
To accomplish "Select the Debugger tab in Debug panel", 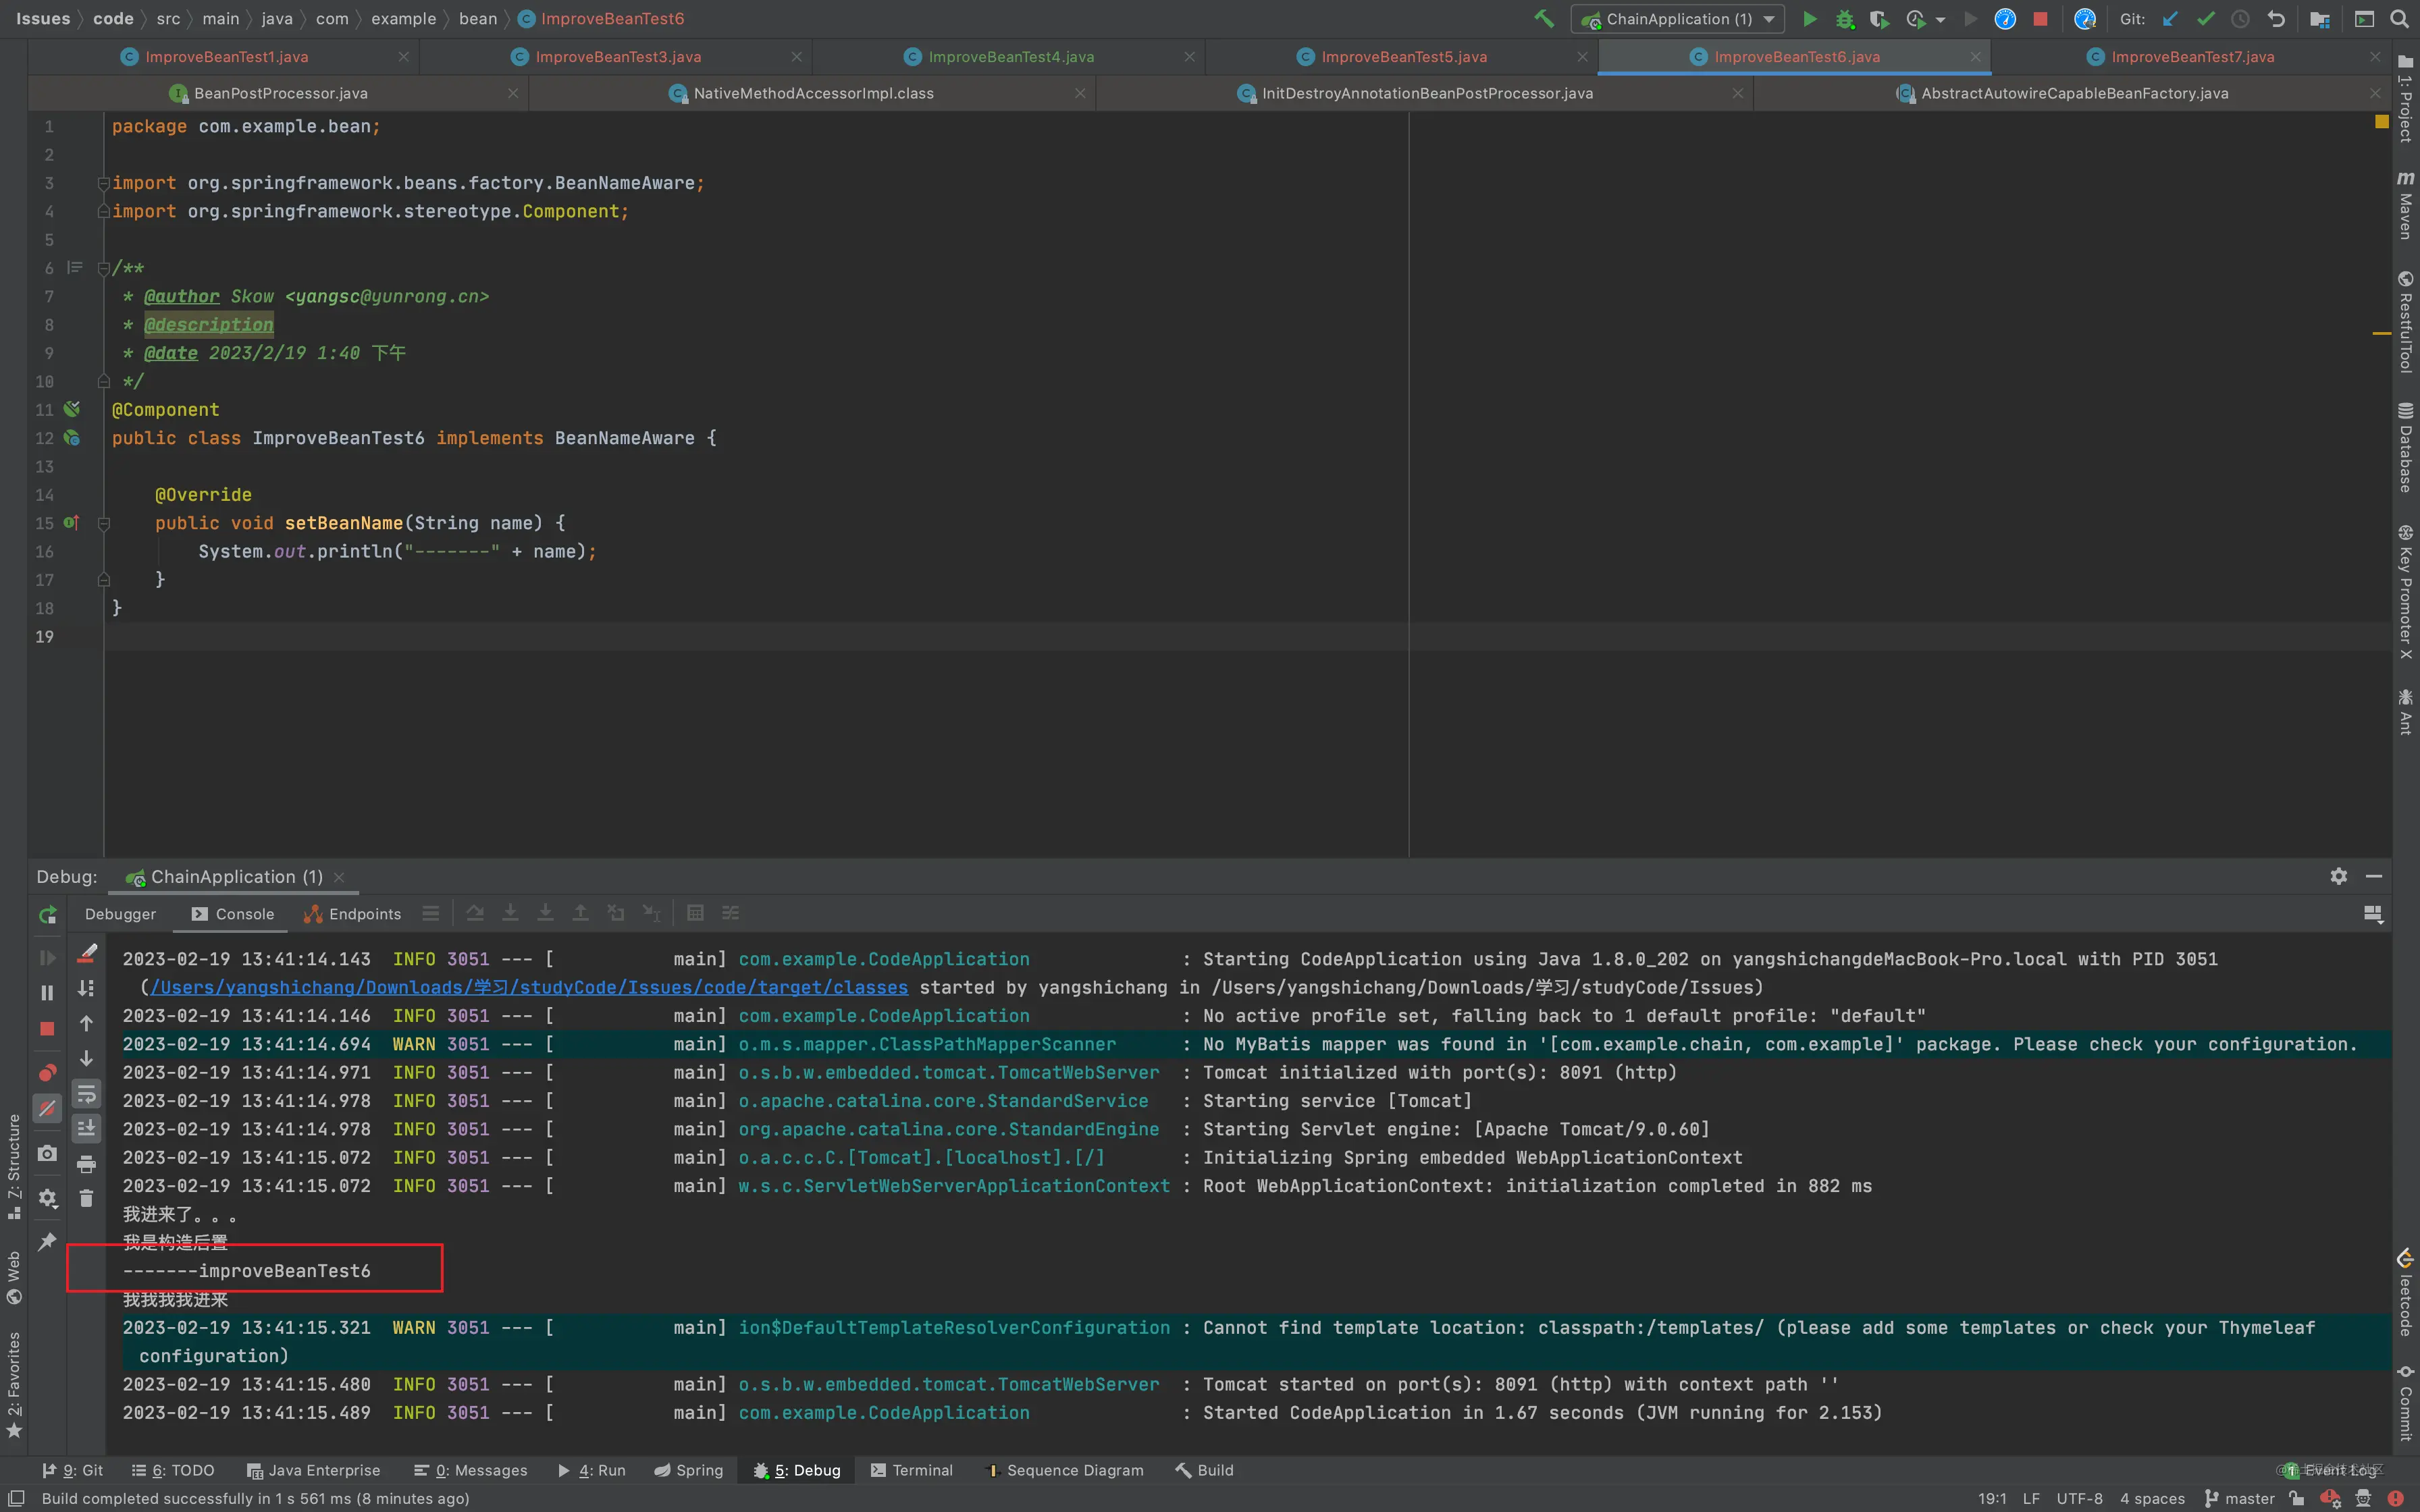I will coord(120,914).
